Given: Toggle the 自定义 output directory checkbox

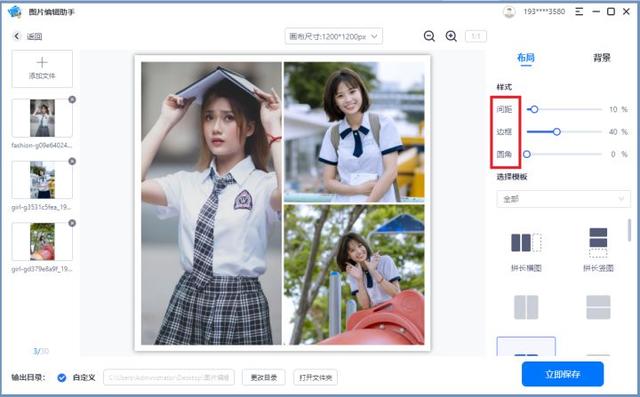Looking at the screenshot, I should pyautogui.click(x=62, y=377).
